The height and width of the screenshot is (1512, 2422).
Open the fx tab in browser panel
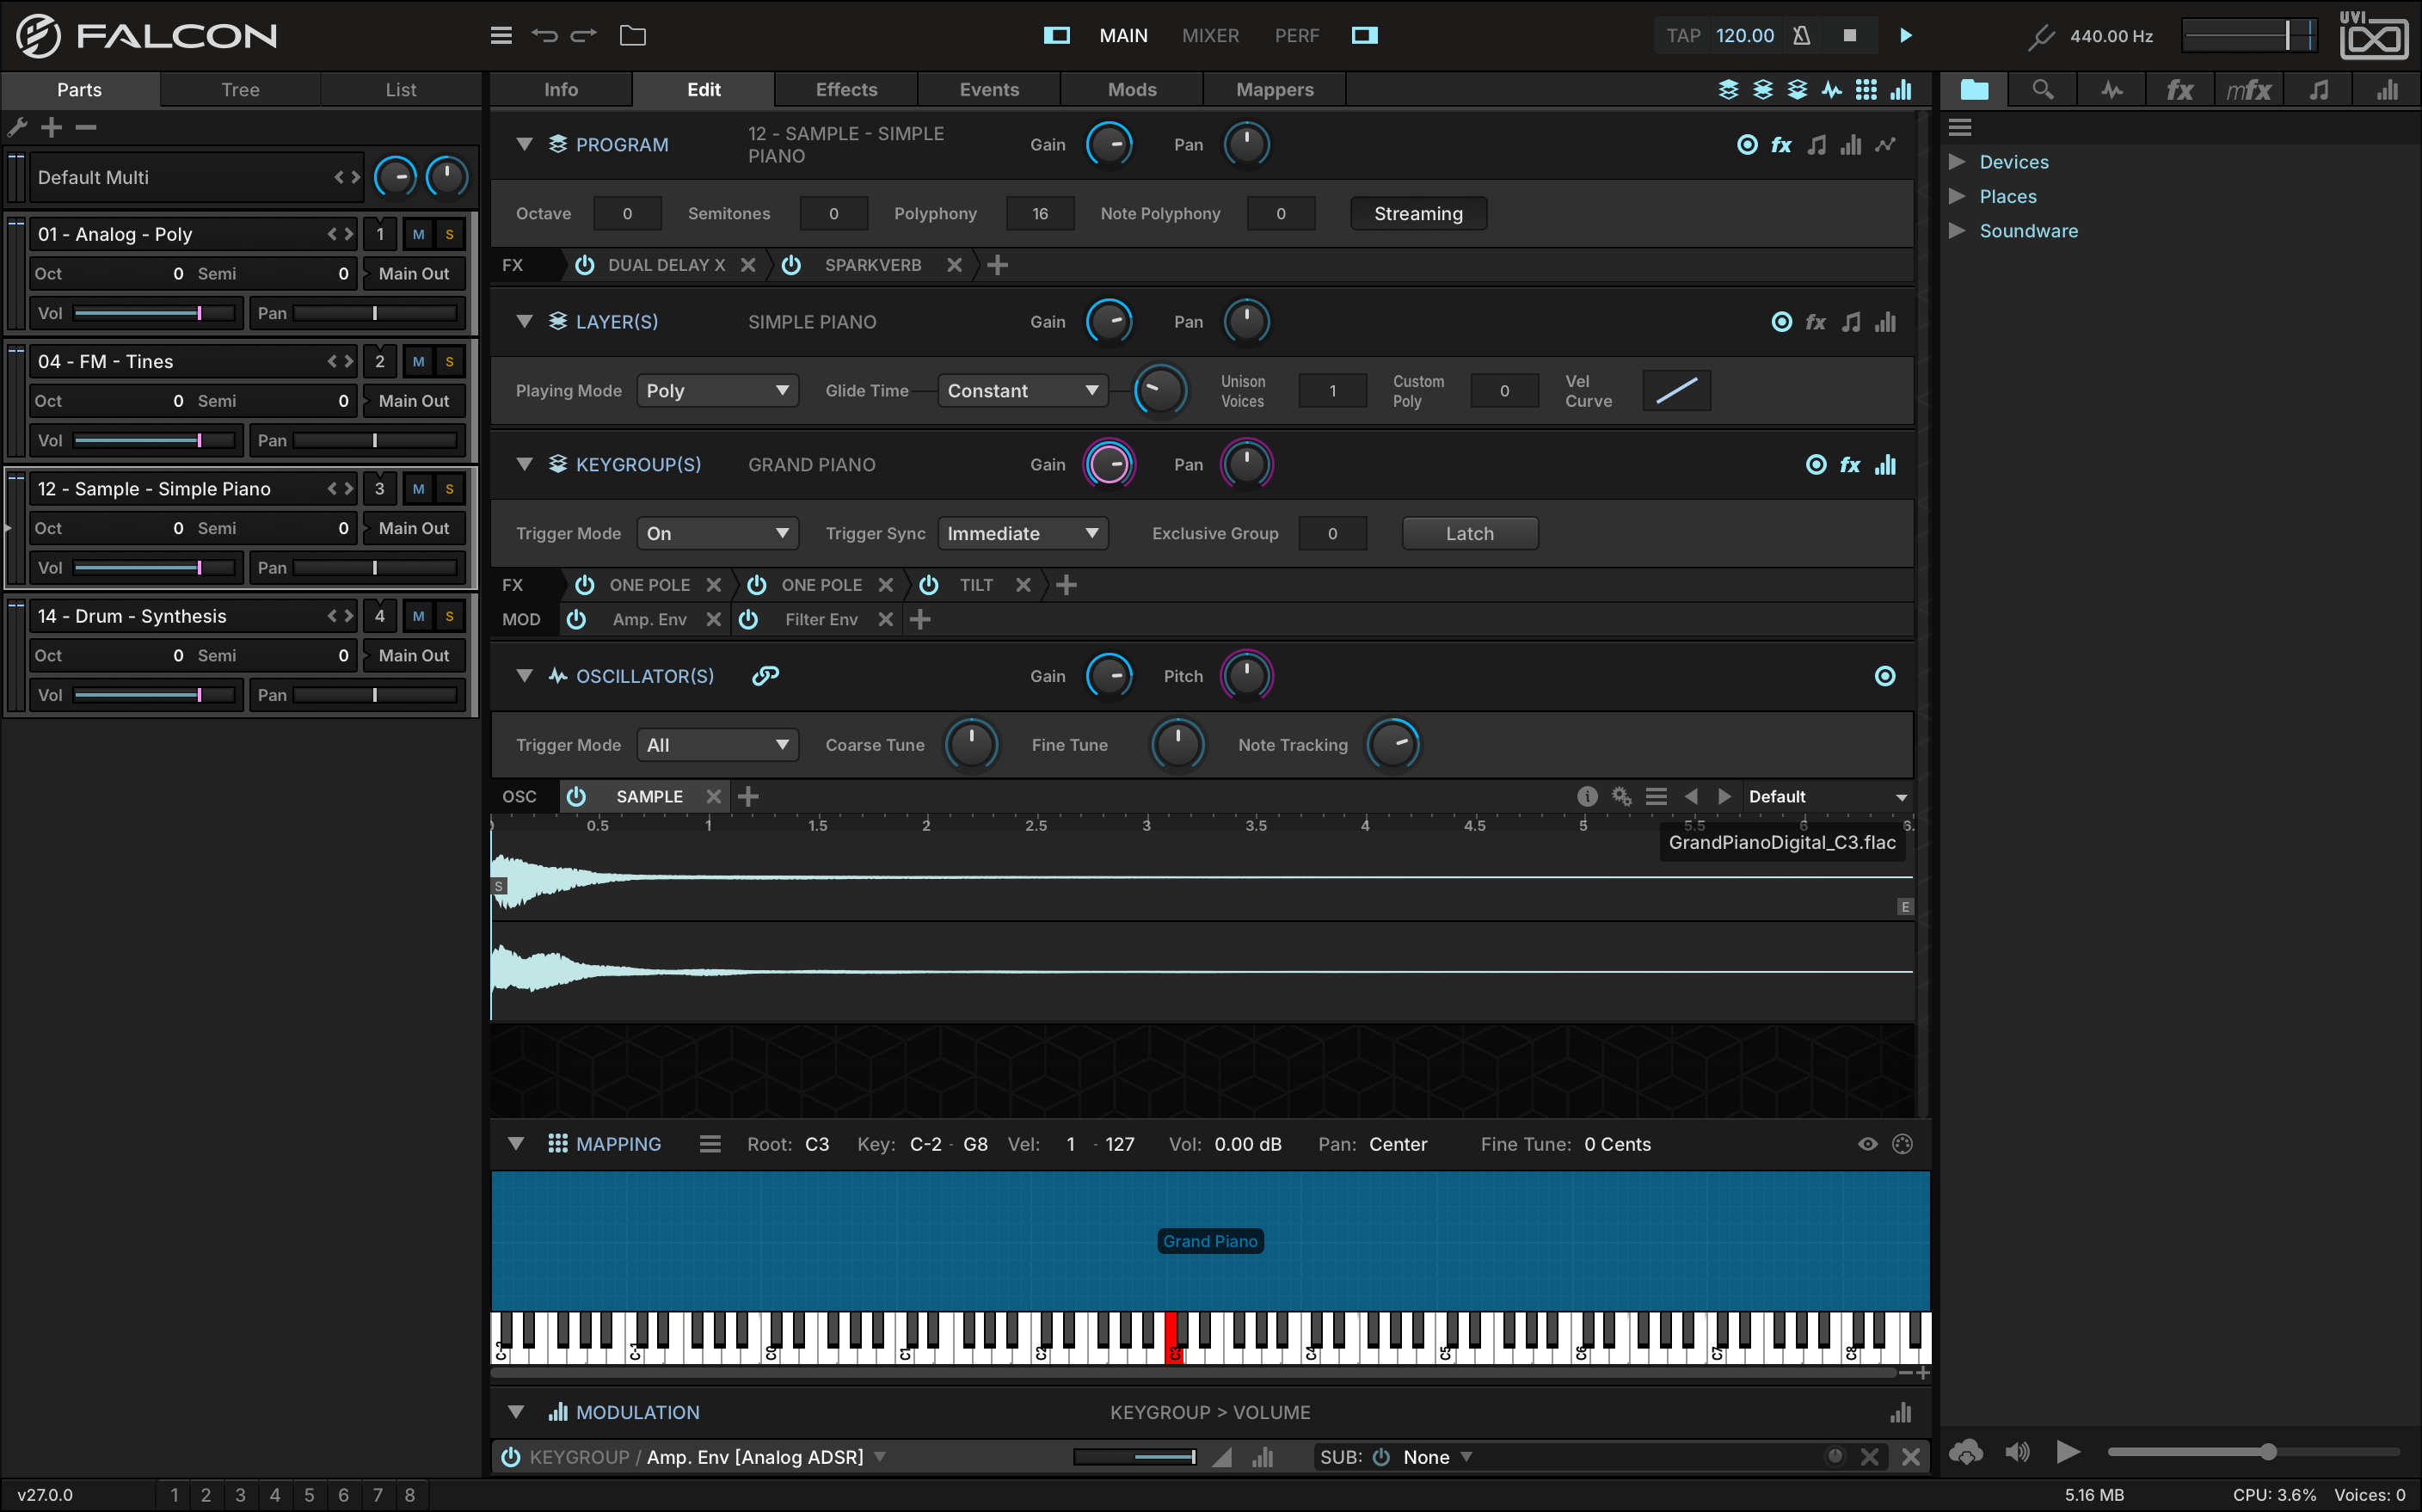[2180, 90]
